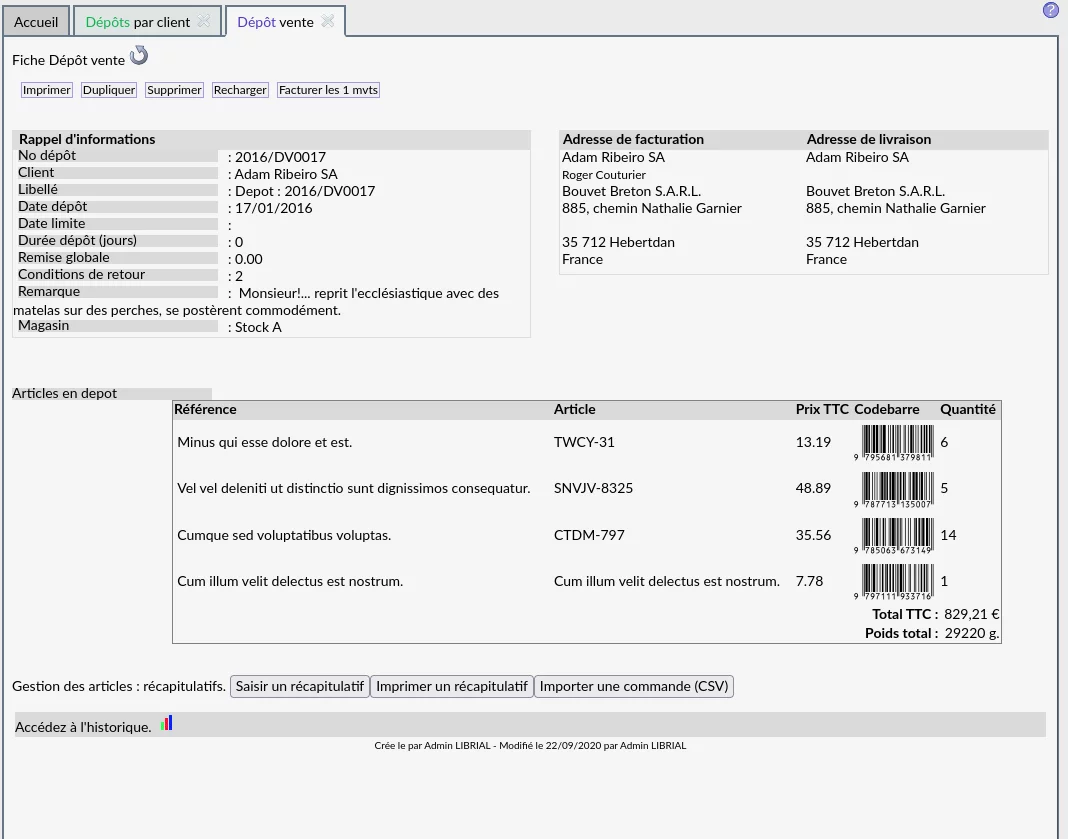
Task: Click barcode 9787713135007 for SNVJV-8325
Action: click(894, 489)
